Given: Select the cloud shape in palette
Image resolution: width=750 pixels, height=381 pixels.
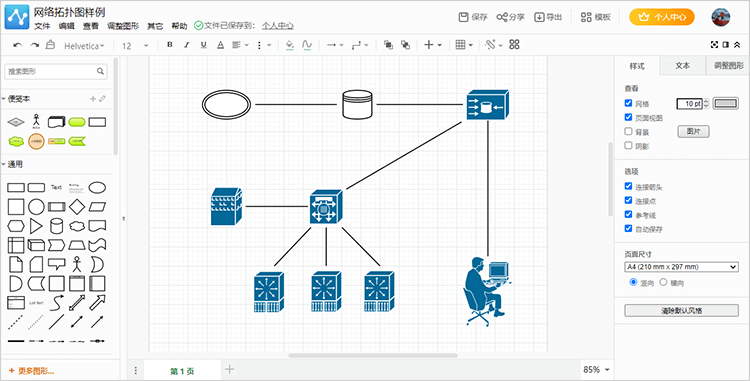Looking at the screenshot, I should pyautogui.click(x=77, y=226).
